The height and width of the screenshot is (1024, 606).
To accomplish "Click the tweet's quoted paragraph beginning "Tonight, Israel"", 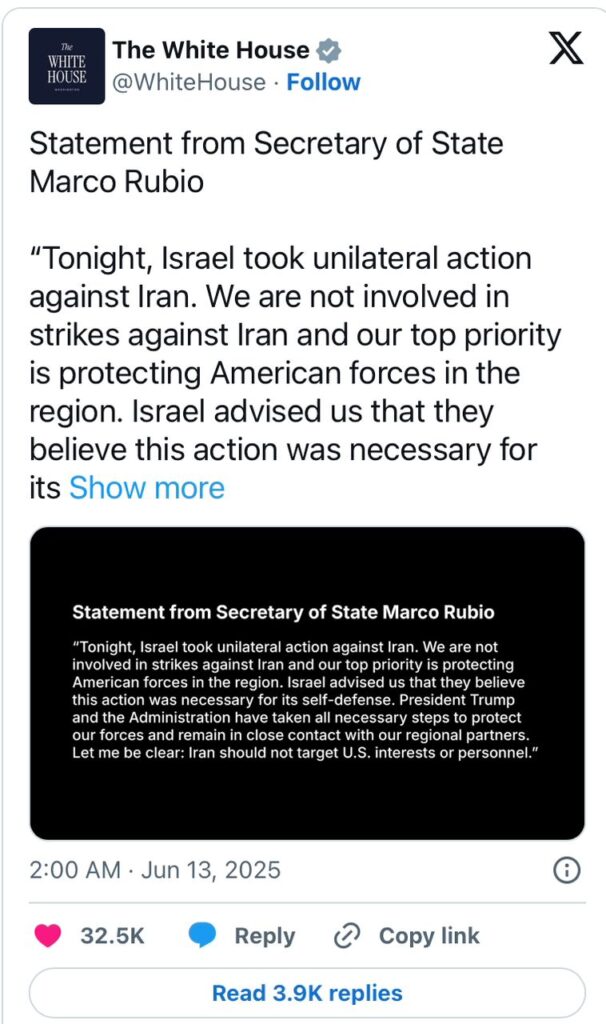I will (x=295, y=373).
